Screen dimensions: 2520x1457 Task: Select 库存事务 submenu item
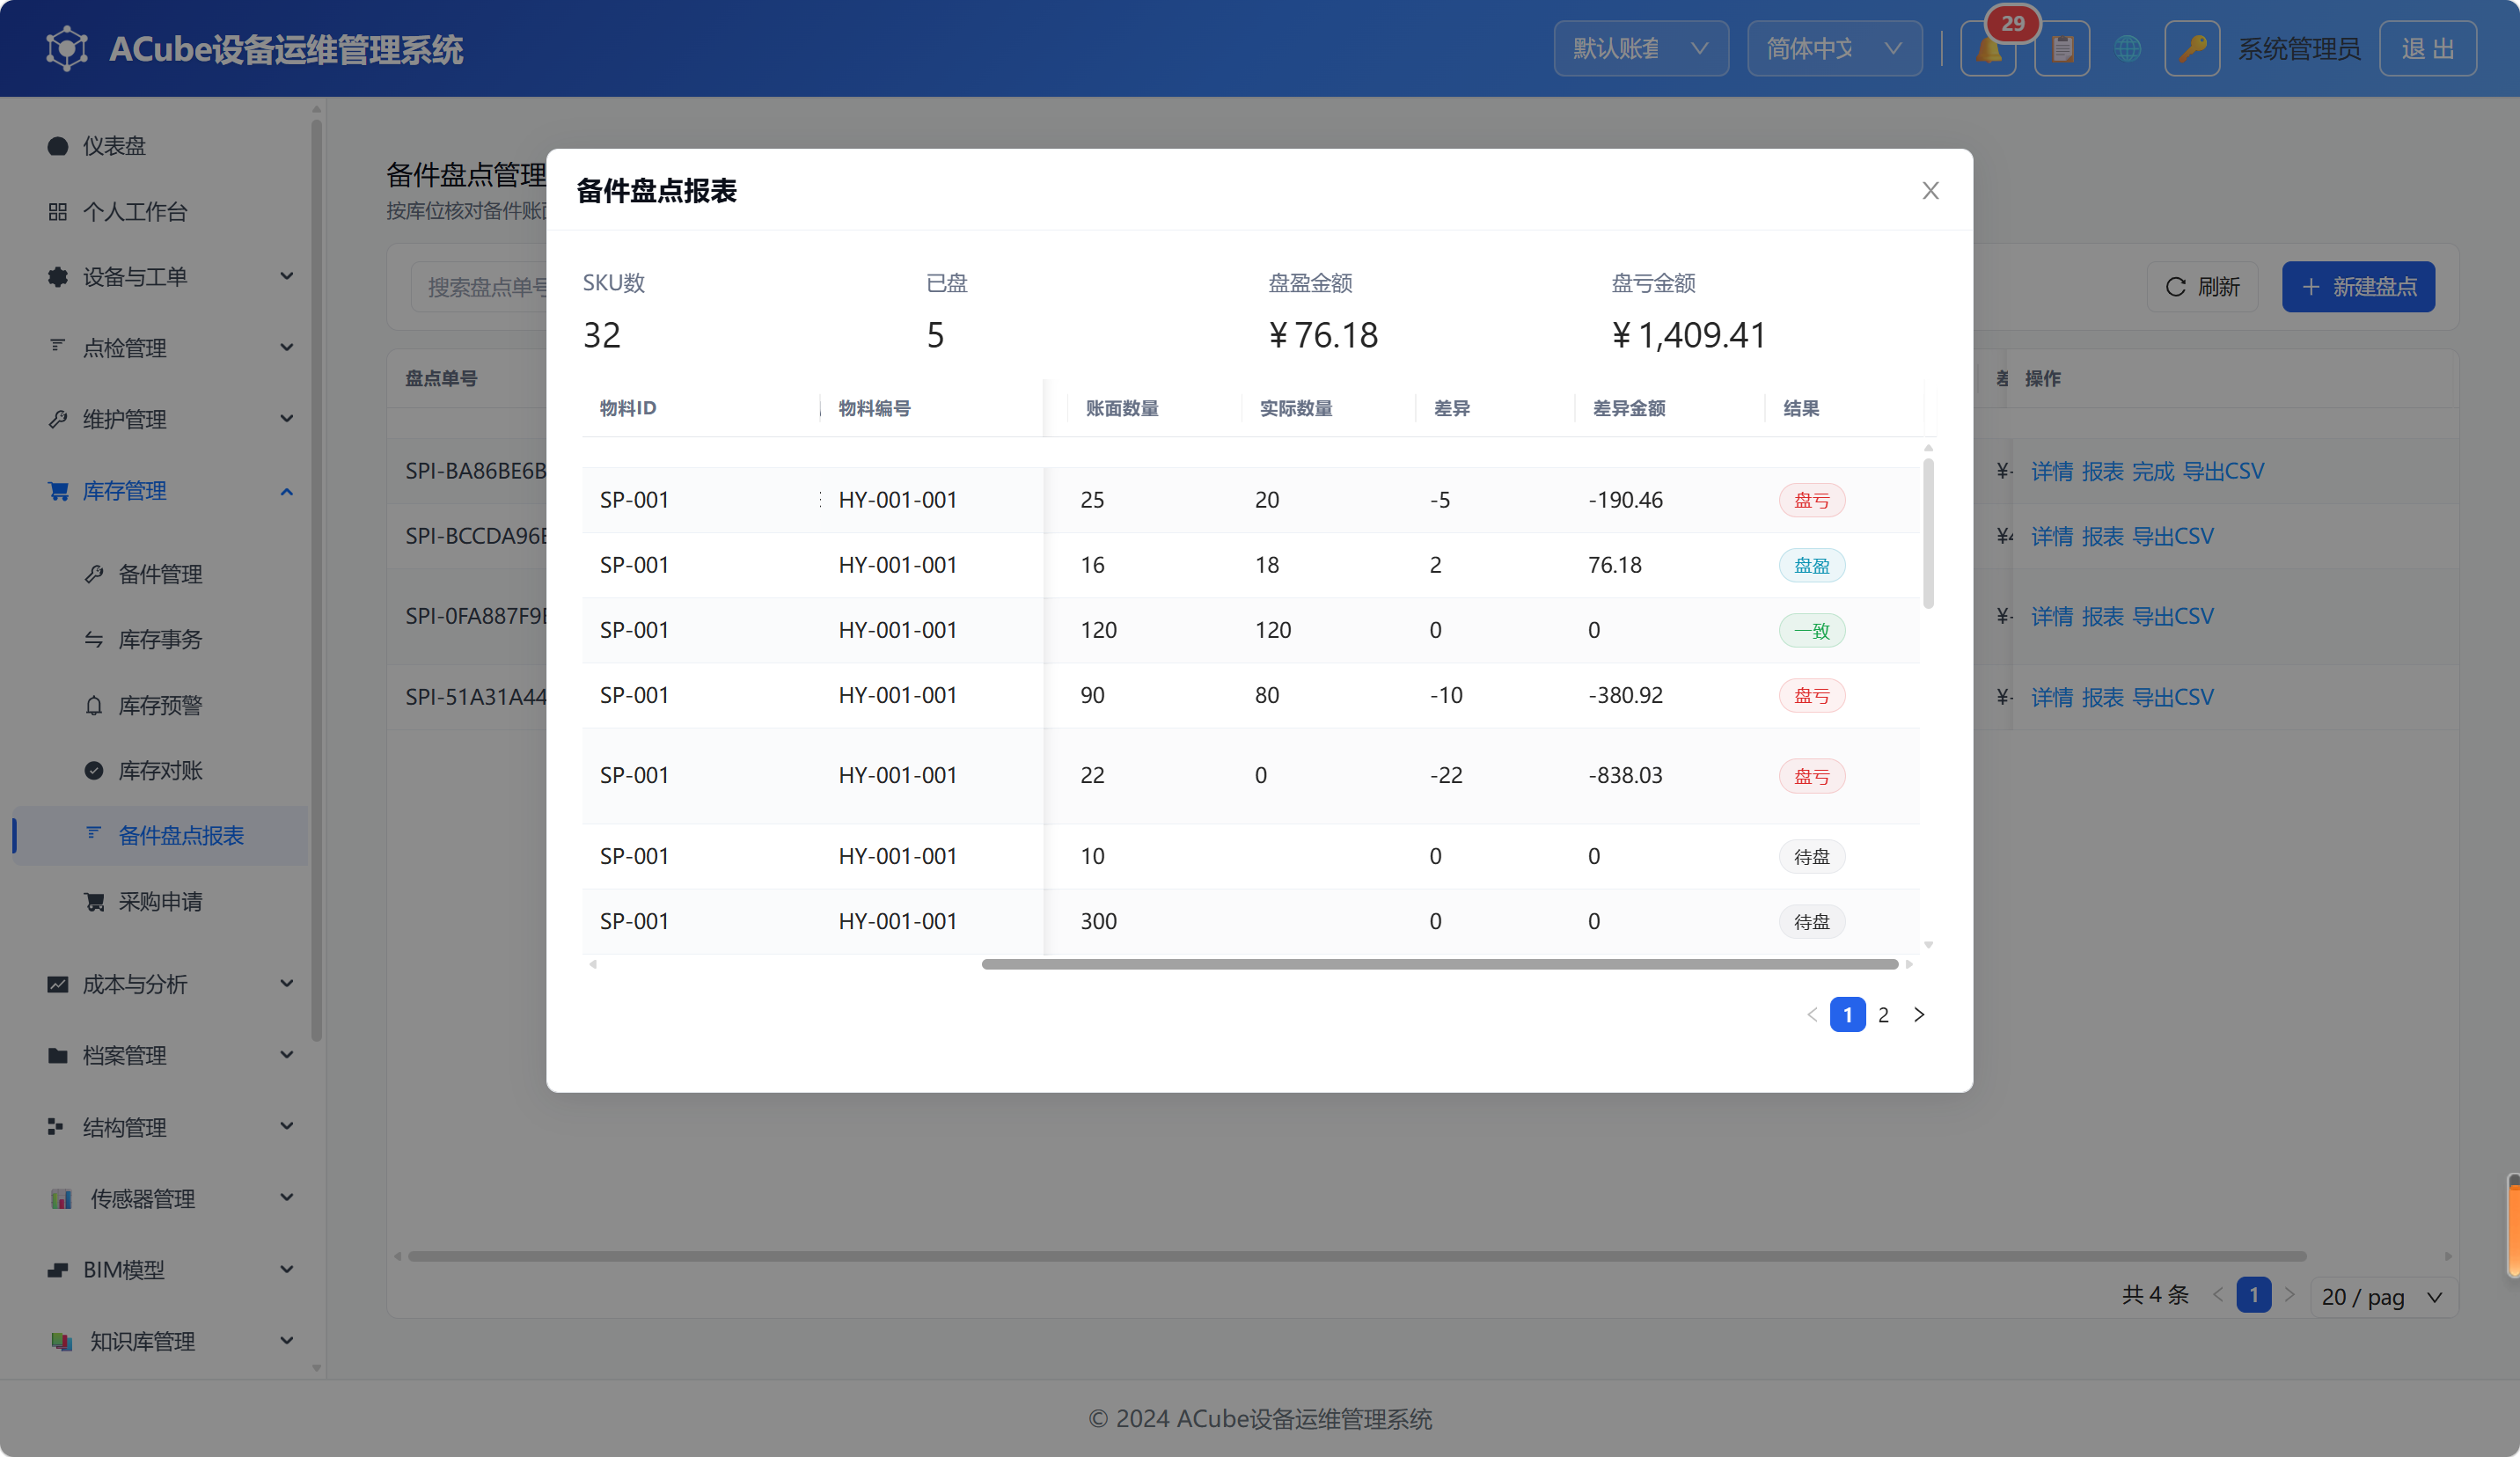[160, 639]
